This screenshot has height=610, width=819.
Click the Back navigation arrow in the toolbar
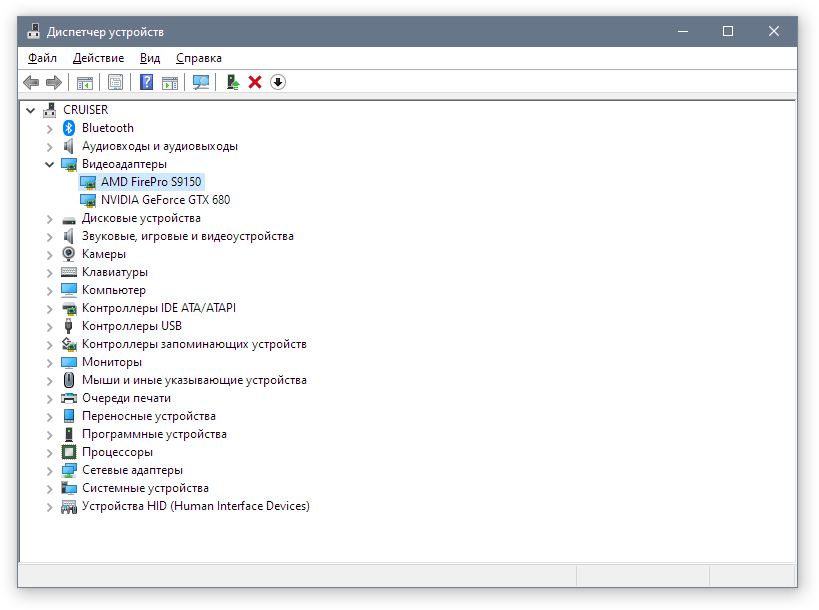31,82
